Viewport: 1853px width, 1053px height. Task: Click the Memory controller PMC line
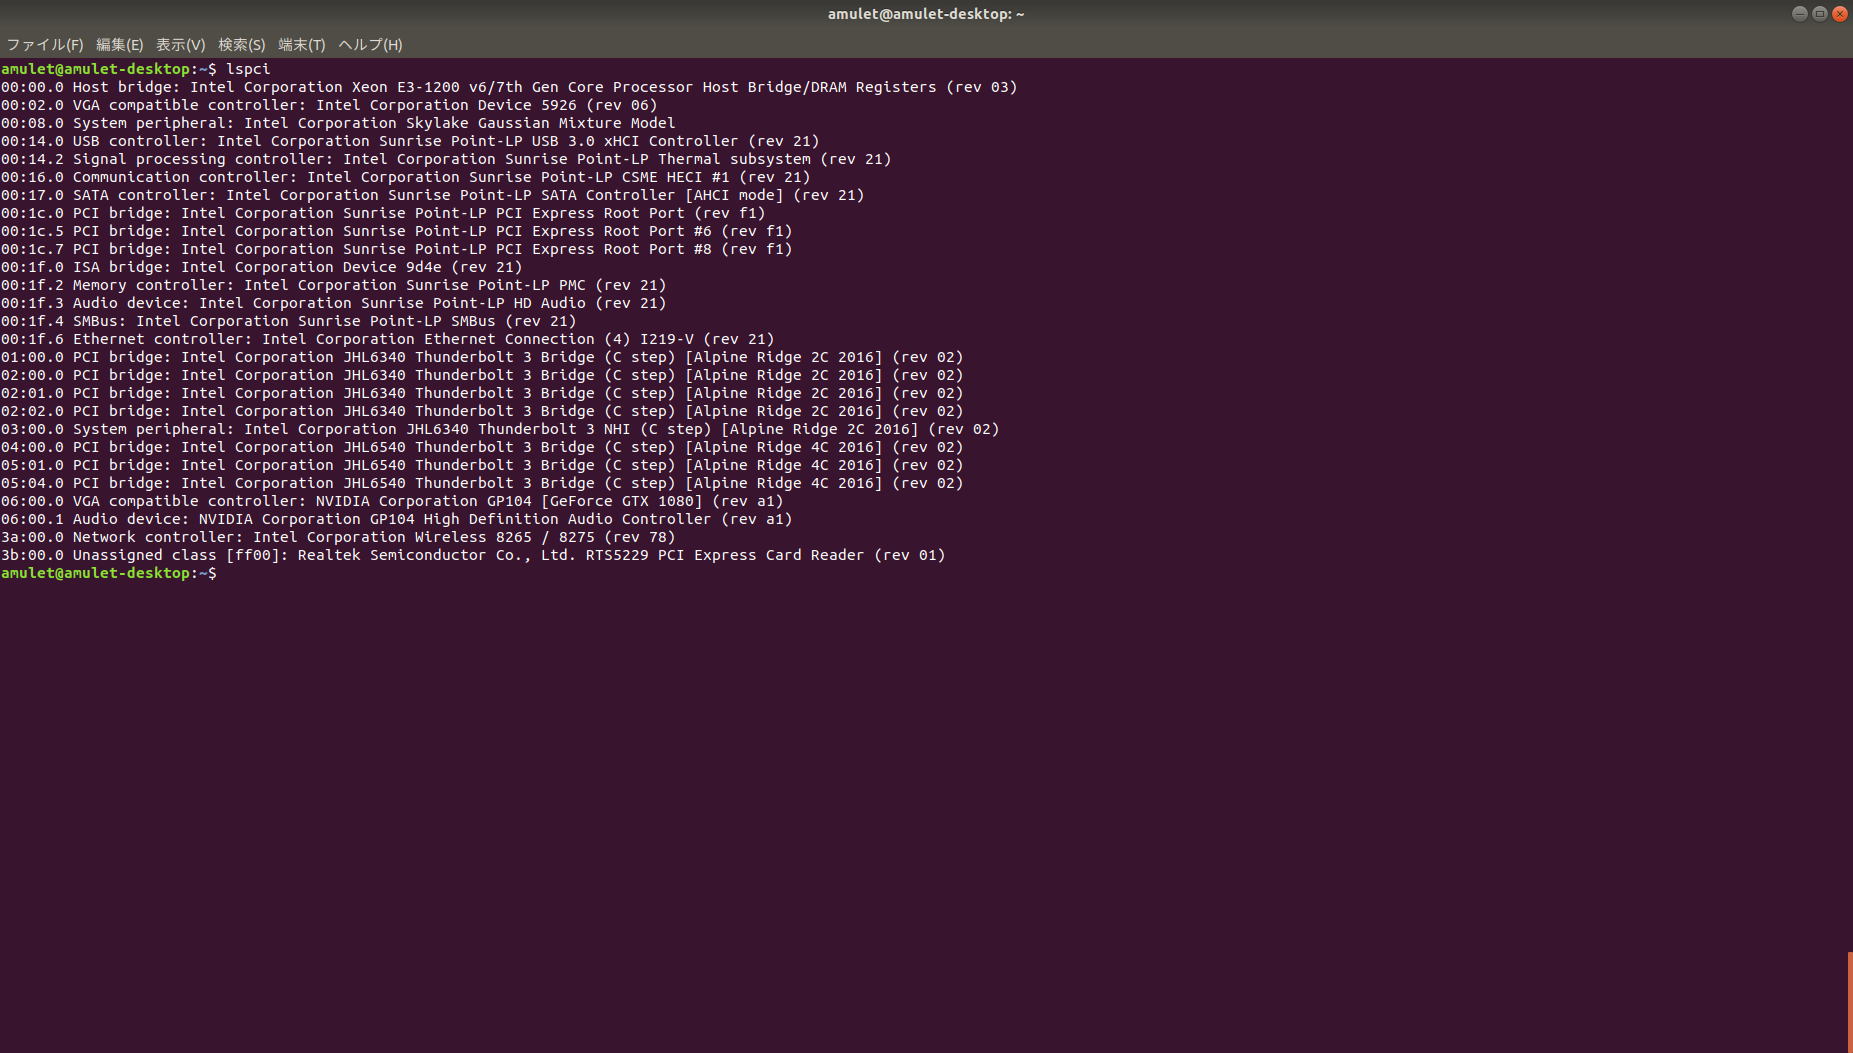(334, 285)
